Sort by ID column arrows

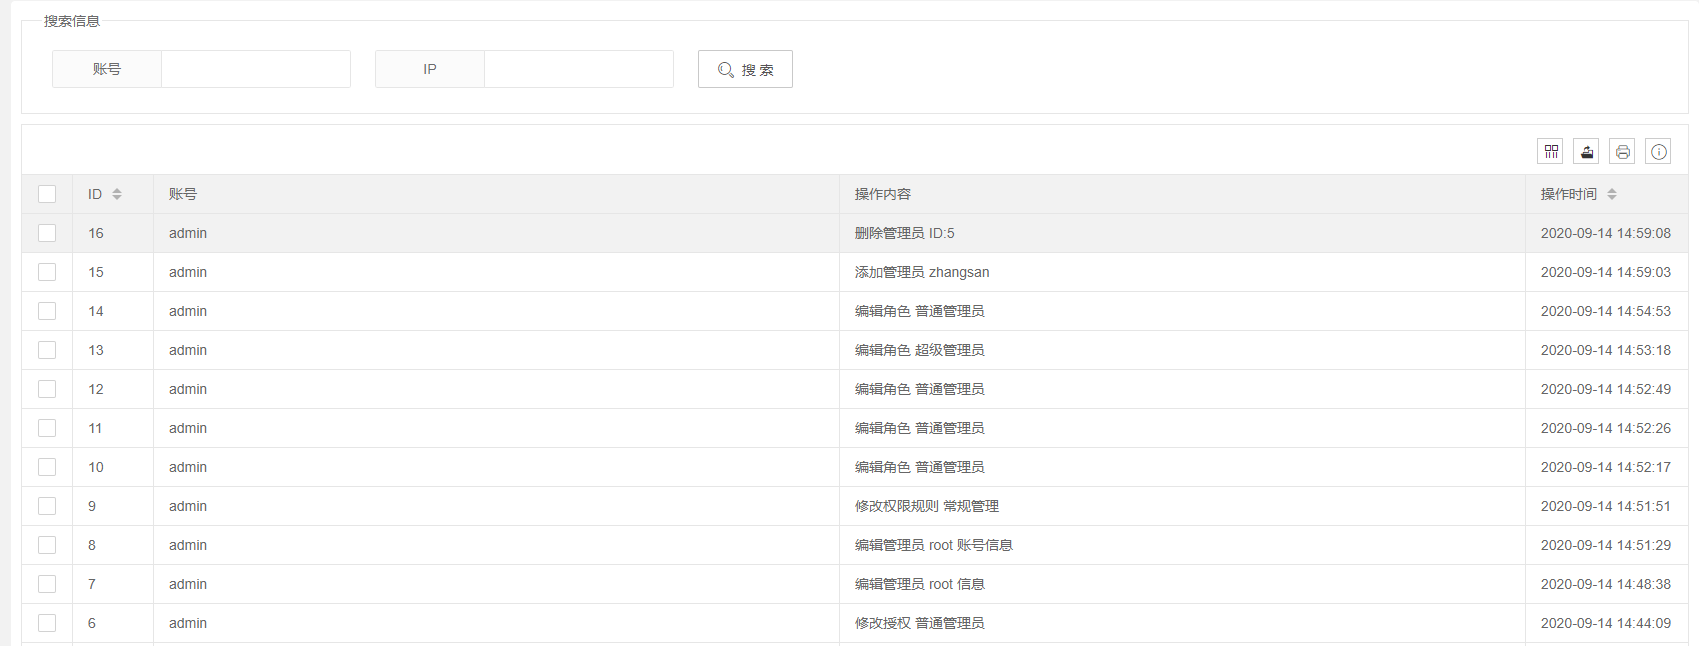coord(117,194)
